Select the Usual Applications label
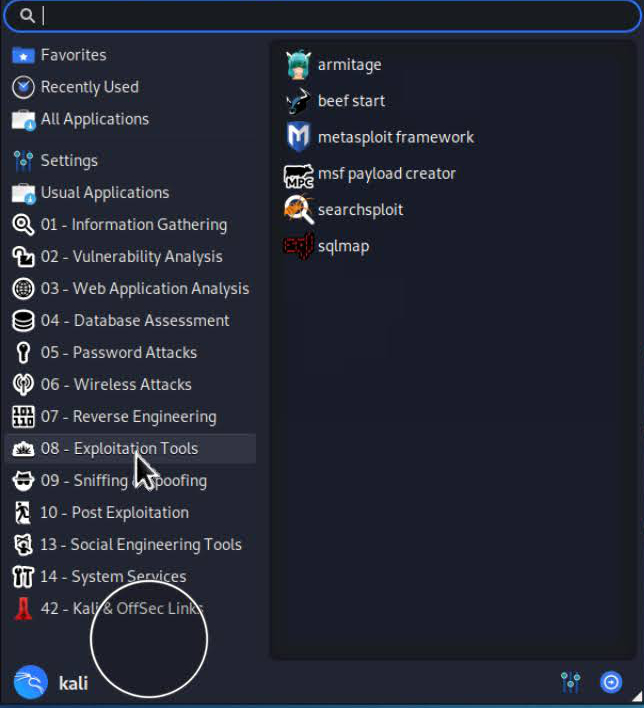Viewport: 644px width, 708px height. pyautogui.click(x=105, y=193)
